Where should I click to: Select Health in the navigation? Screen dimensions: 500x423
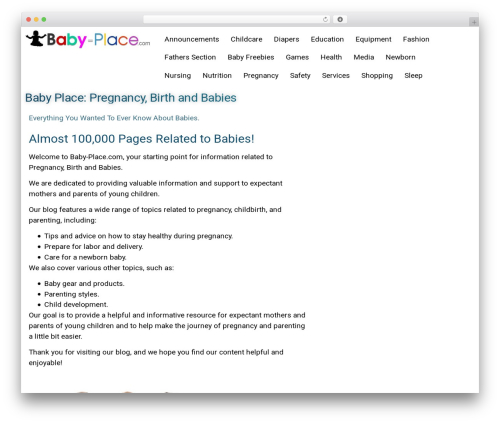(x=331, y=57)
